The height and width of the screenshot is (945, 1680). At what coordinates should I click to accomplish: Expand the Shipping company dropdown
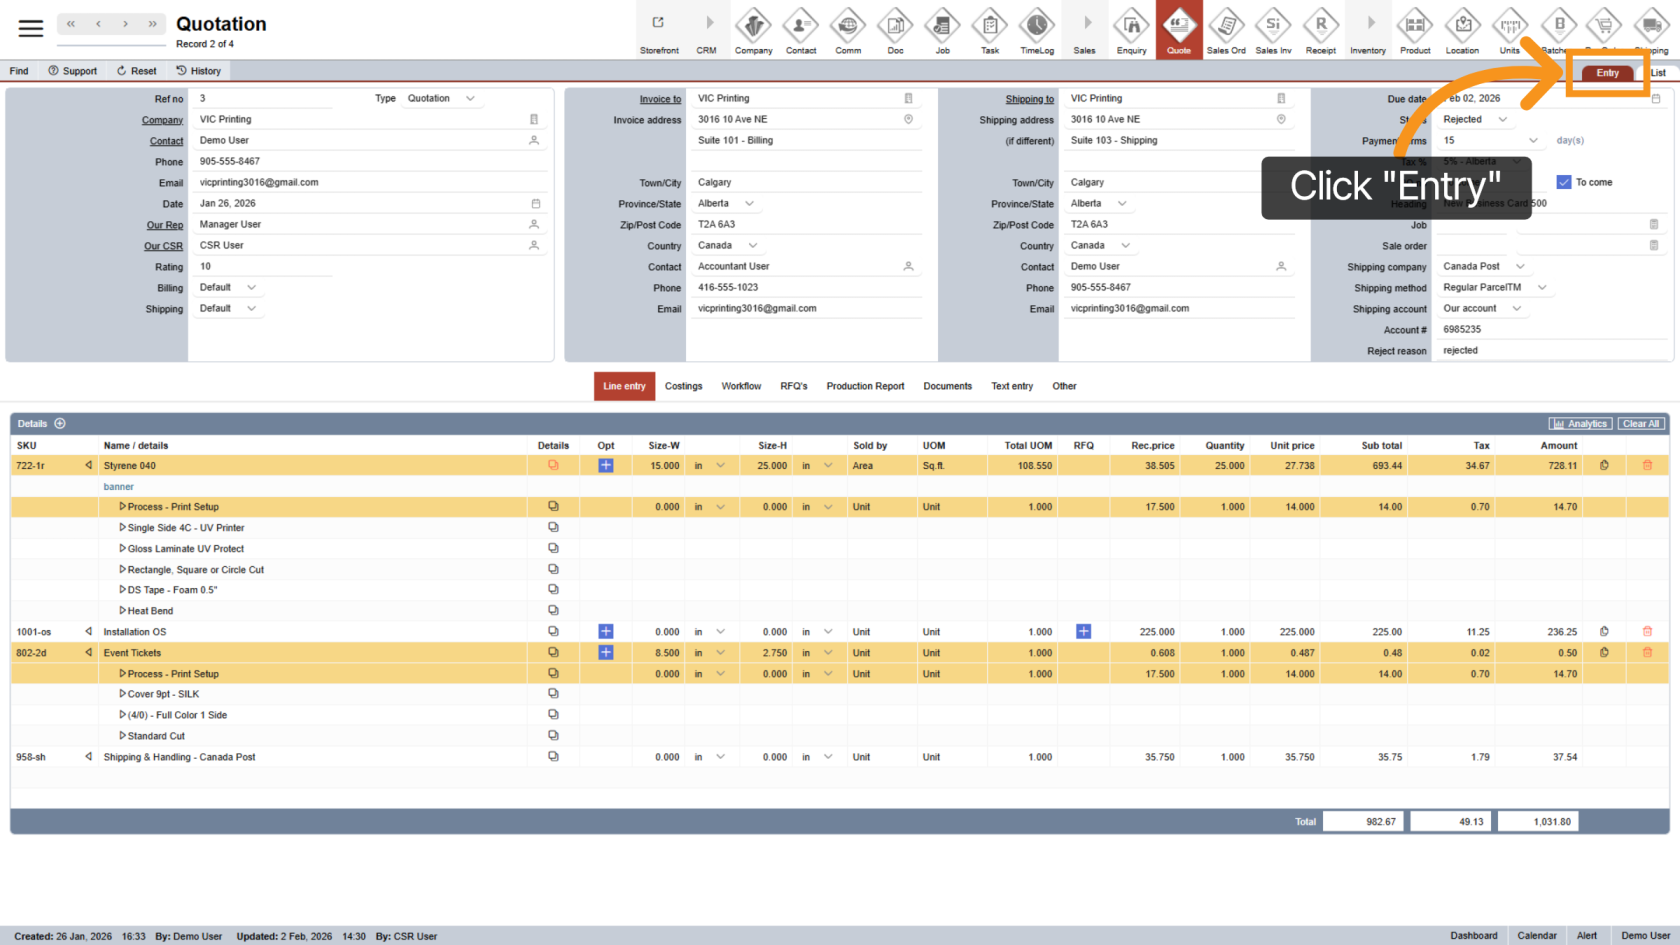coord(1520,267)
